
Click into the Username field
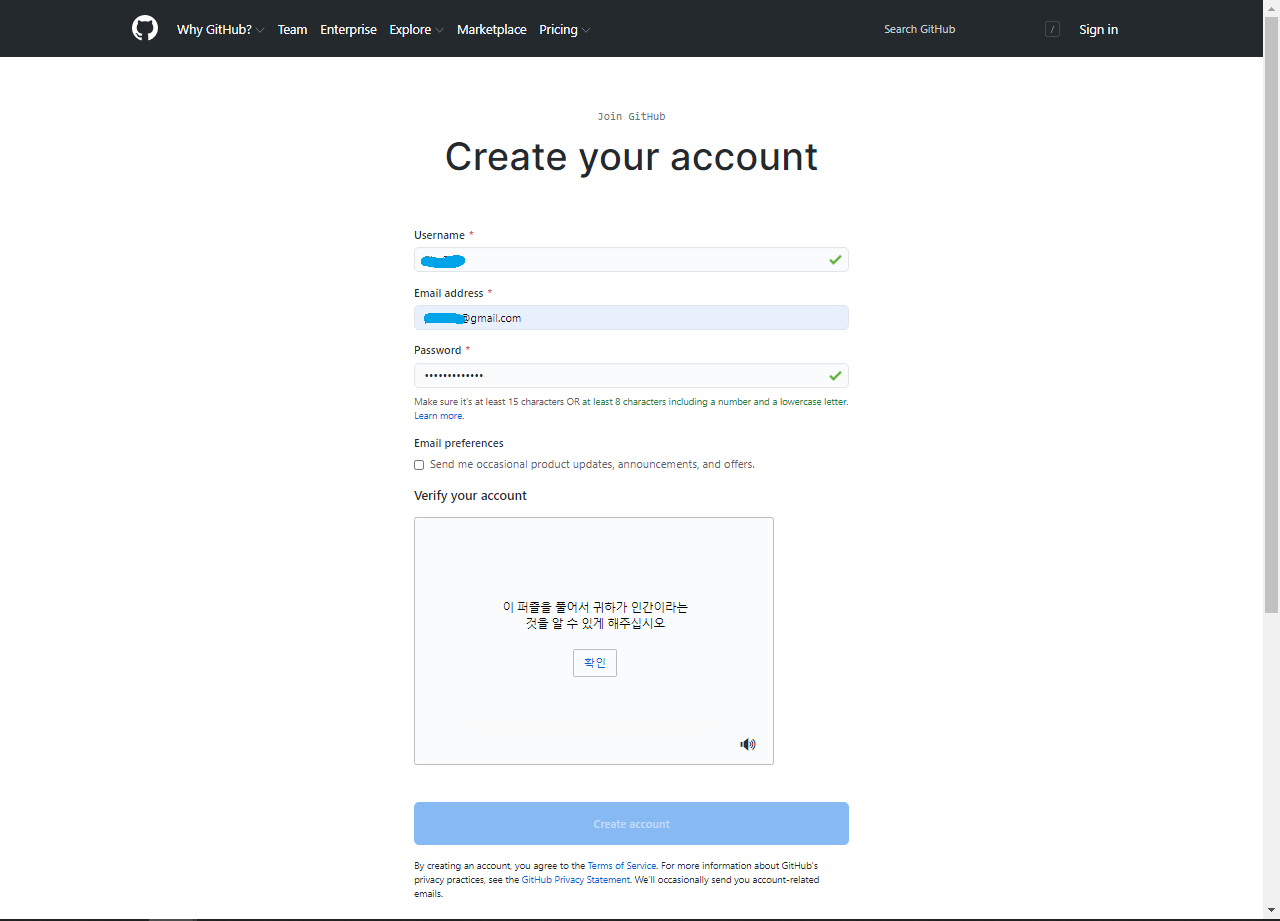tap(631, 260)
